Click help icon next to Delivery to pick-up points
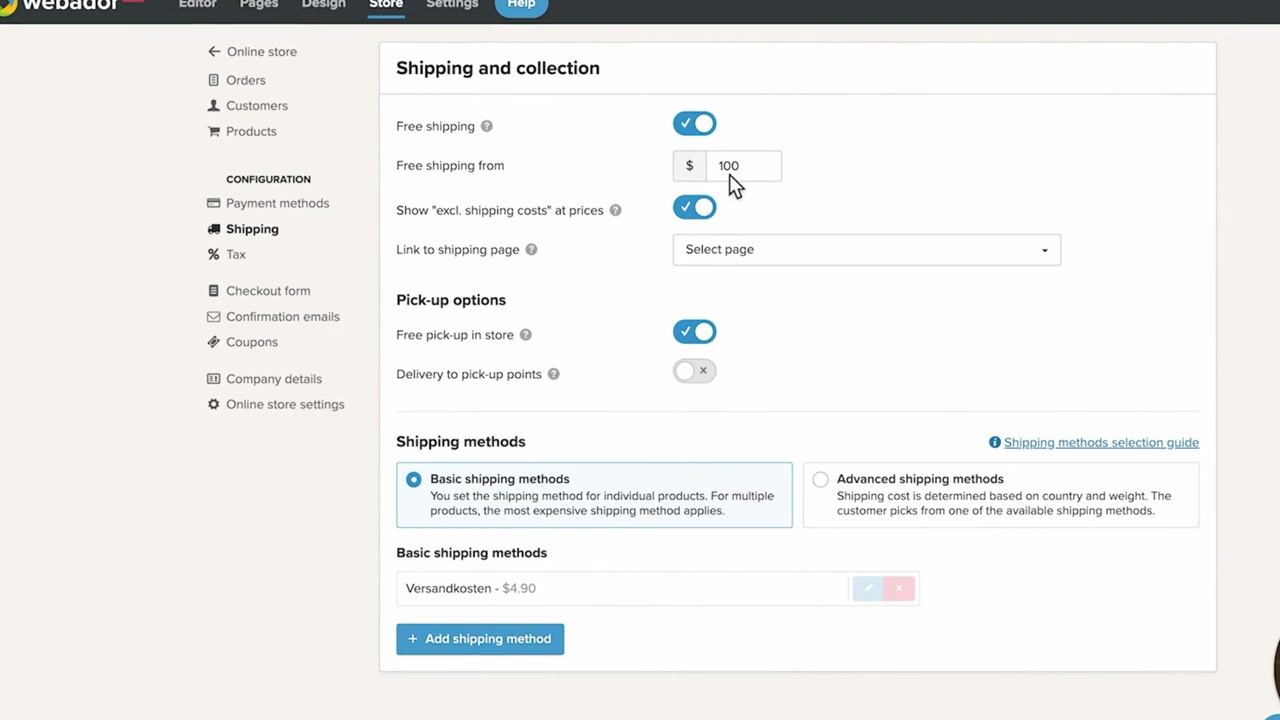Viewport: 1280px width, 720px height. click(553, 374)
